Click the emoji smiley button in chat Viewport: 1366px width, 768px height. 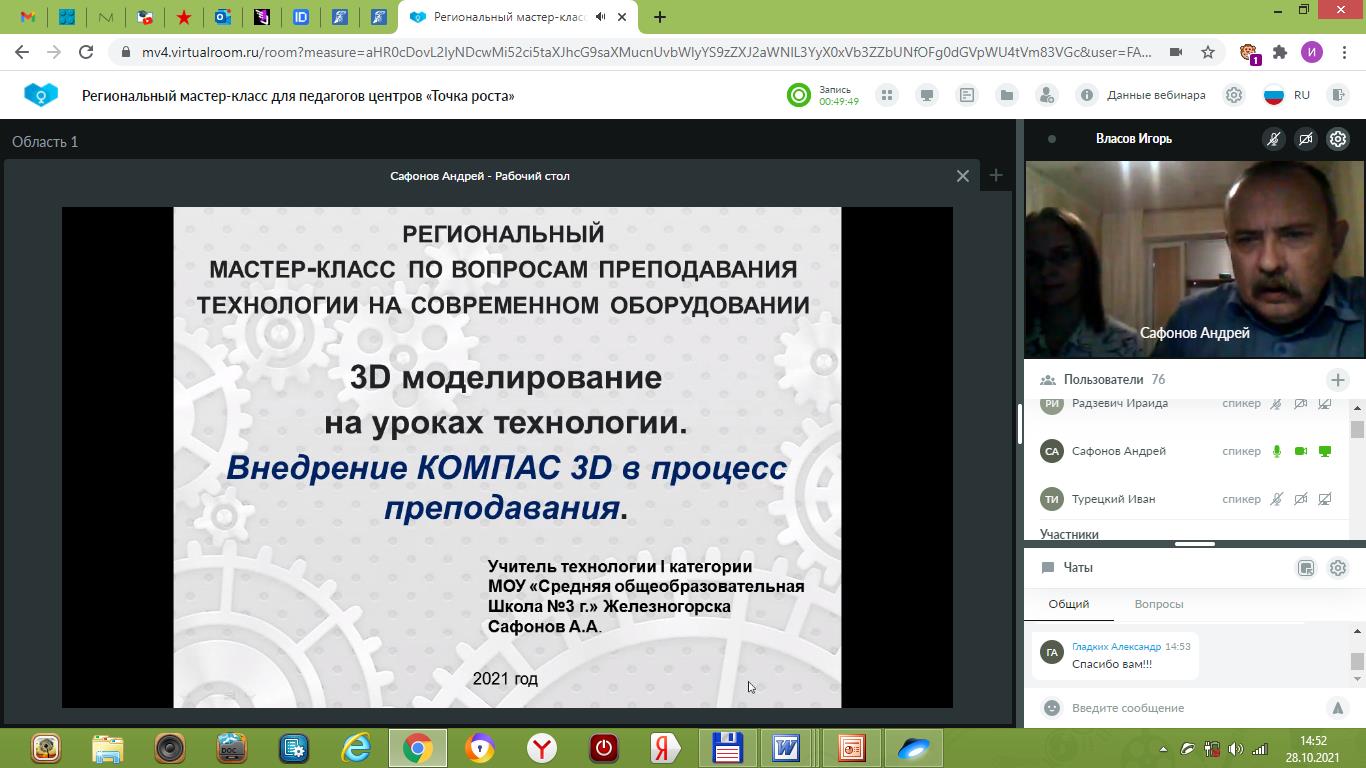click(x=1051, y=708)
